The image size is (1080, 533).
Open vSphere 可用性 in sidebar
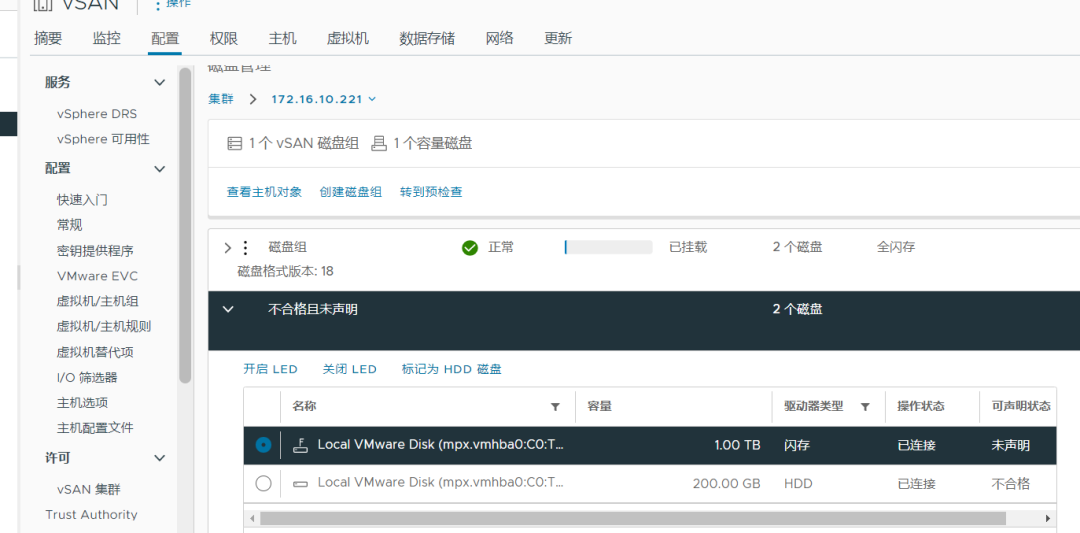pyautogui.click(x=103, y=139)
